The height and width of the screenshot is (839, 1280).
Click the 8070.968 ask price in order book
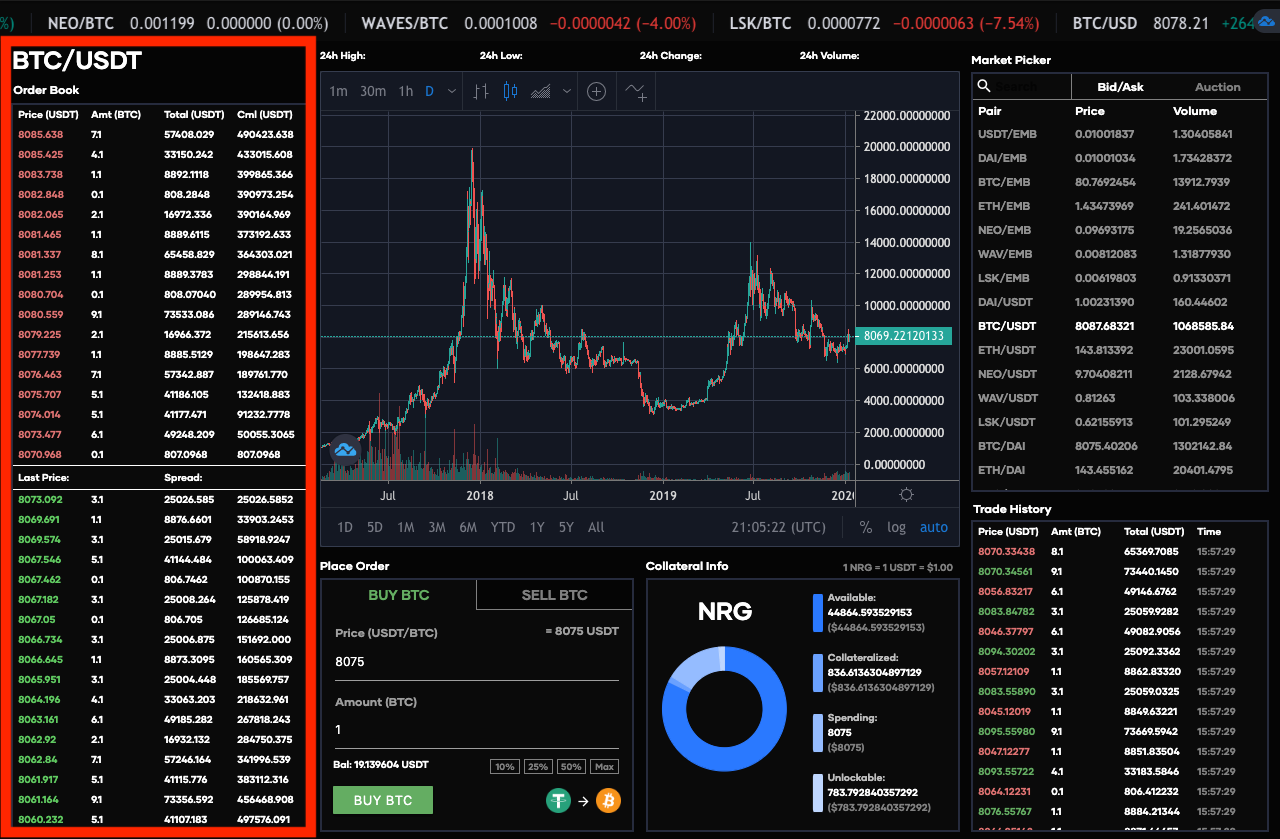coord(40,454)
